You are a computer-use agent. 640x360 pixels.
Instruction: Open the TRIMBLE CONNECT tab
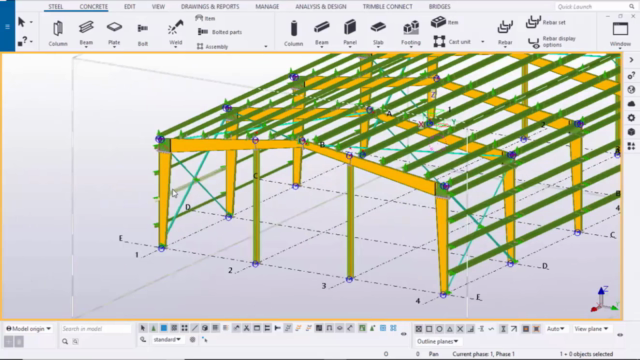387,7
